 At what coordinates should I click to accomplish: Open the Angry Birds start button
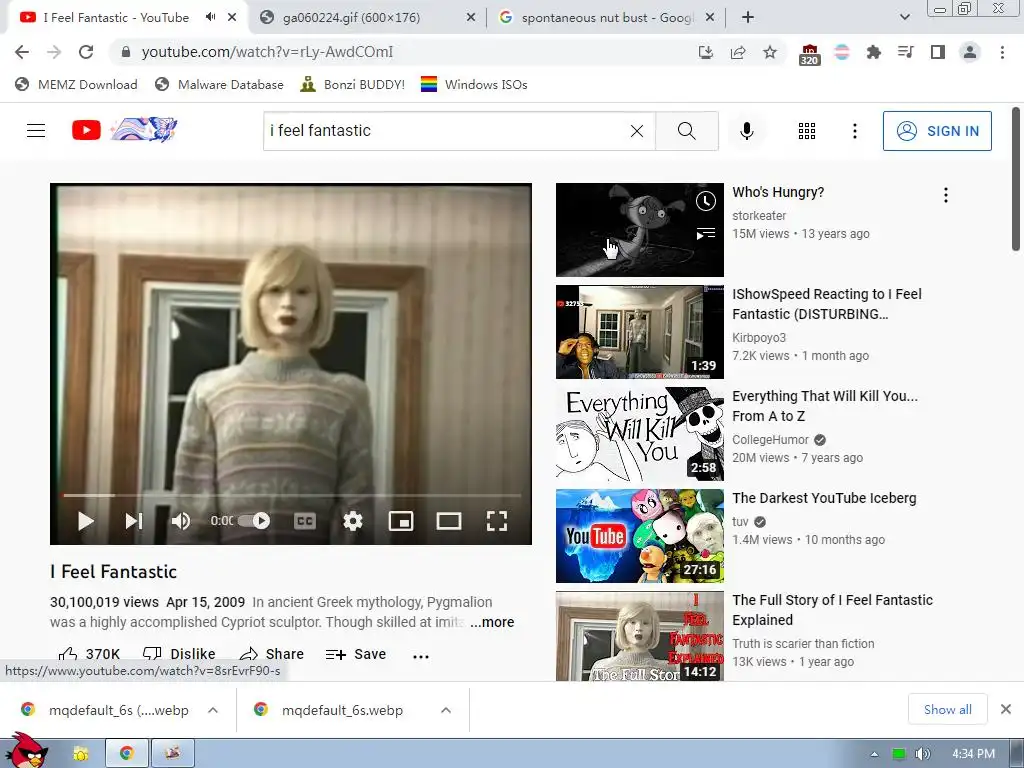26,751
